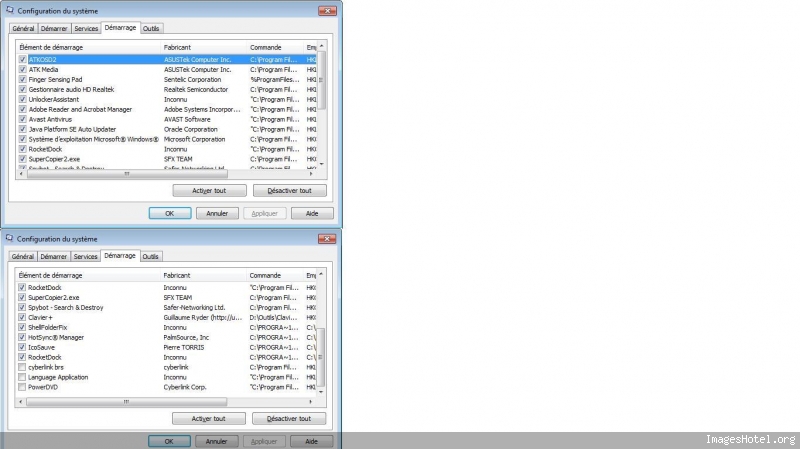Open Général tab in lower window
Image resolution: width=800 pixels, height=449 pixels.
pos(23,257)
